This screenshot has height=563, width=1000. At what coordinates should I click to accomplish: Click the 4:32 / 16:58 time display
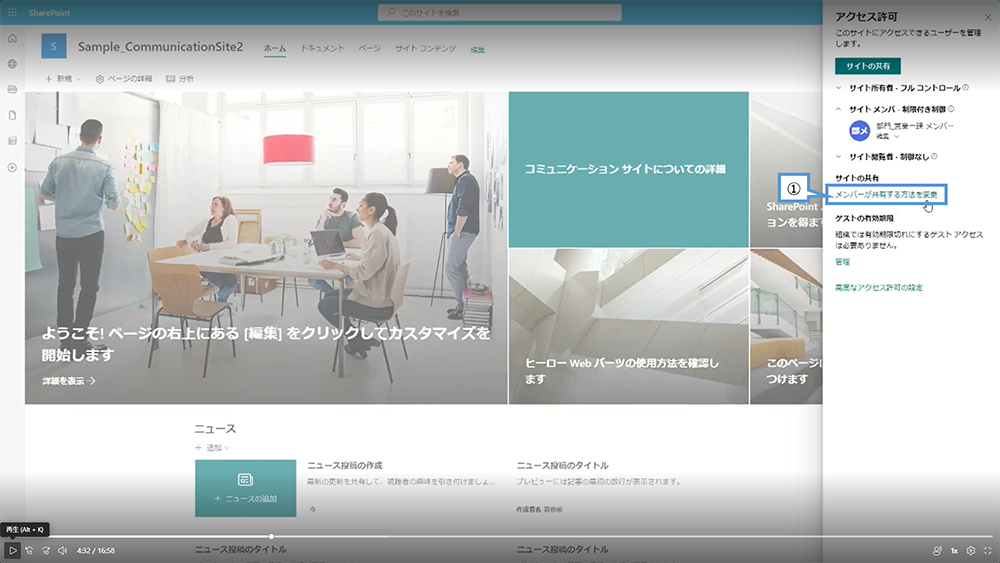point(96,550)
